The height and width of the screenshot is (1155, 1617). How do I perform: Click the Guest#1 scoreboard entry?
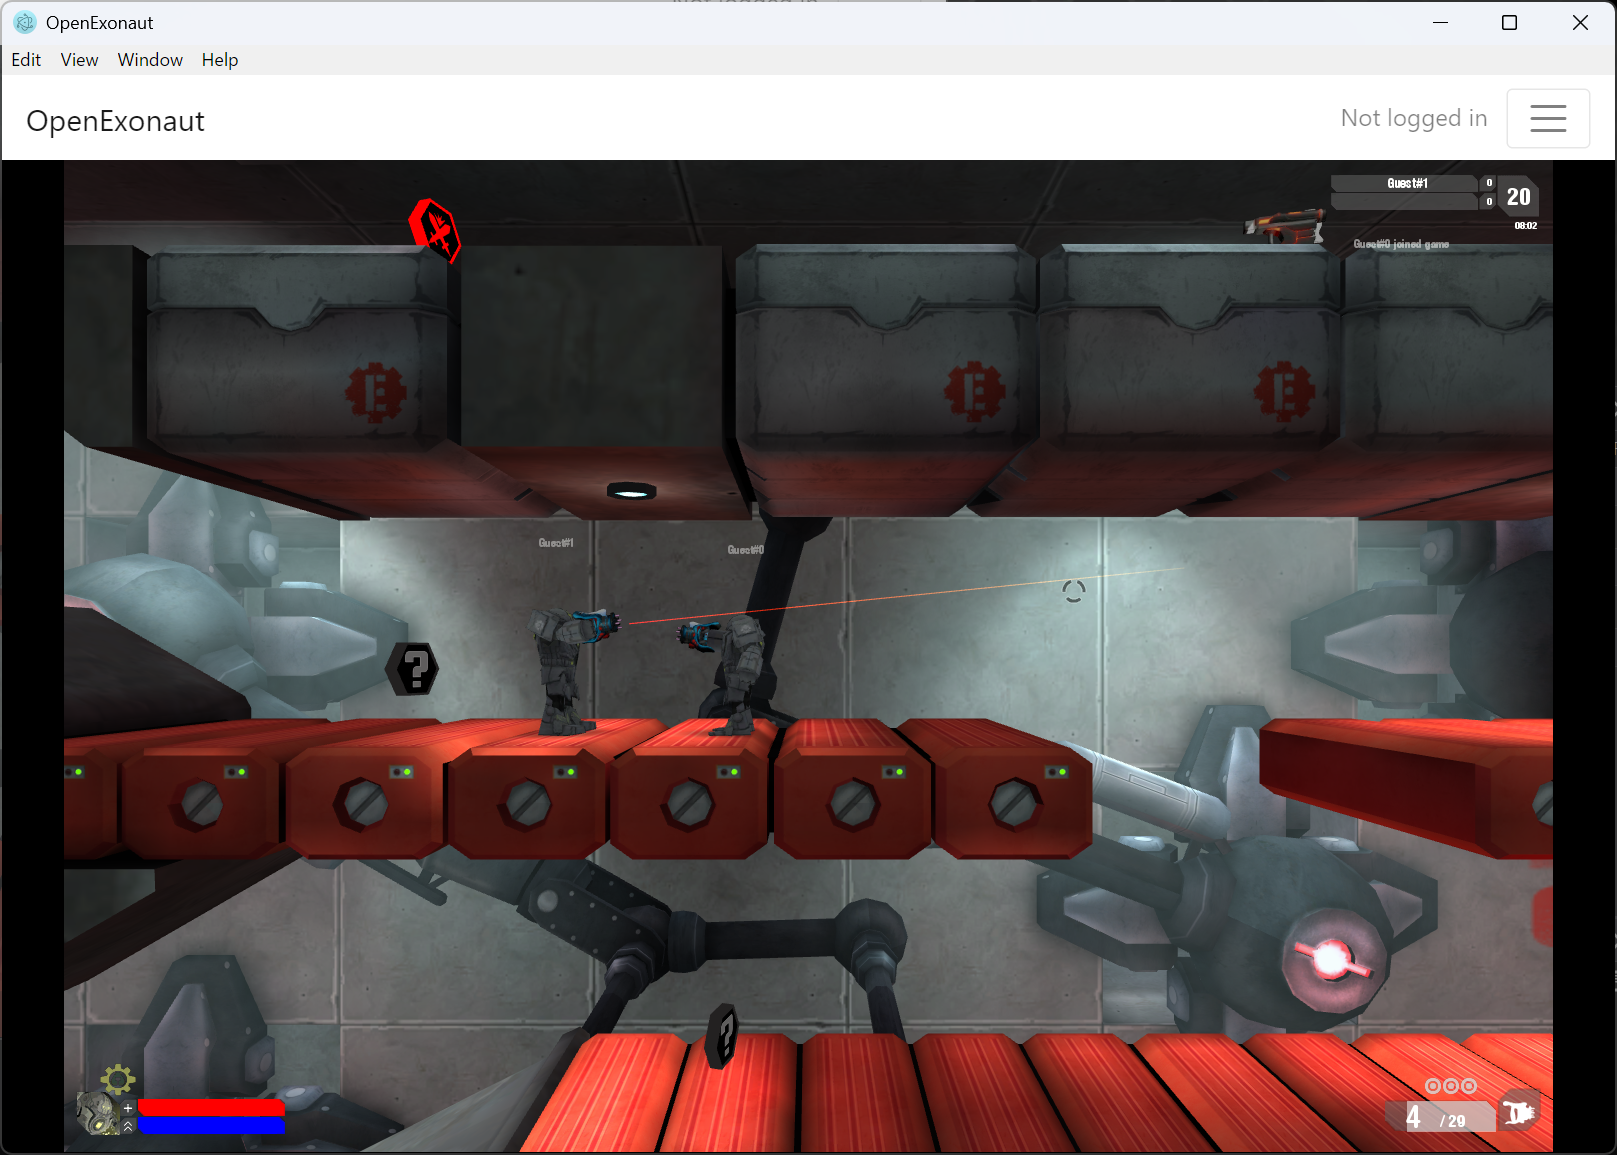pos(1406,183)
